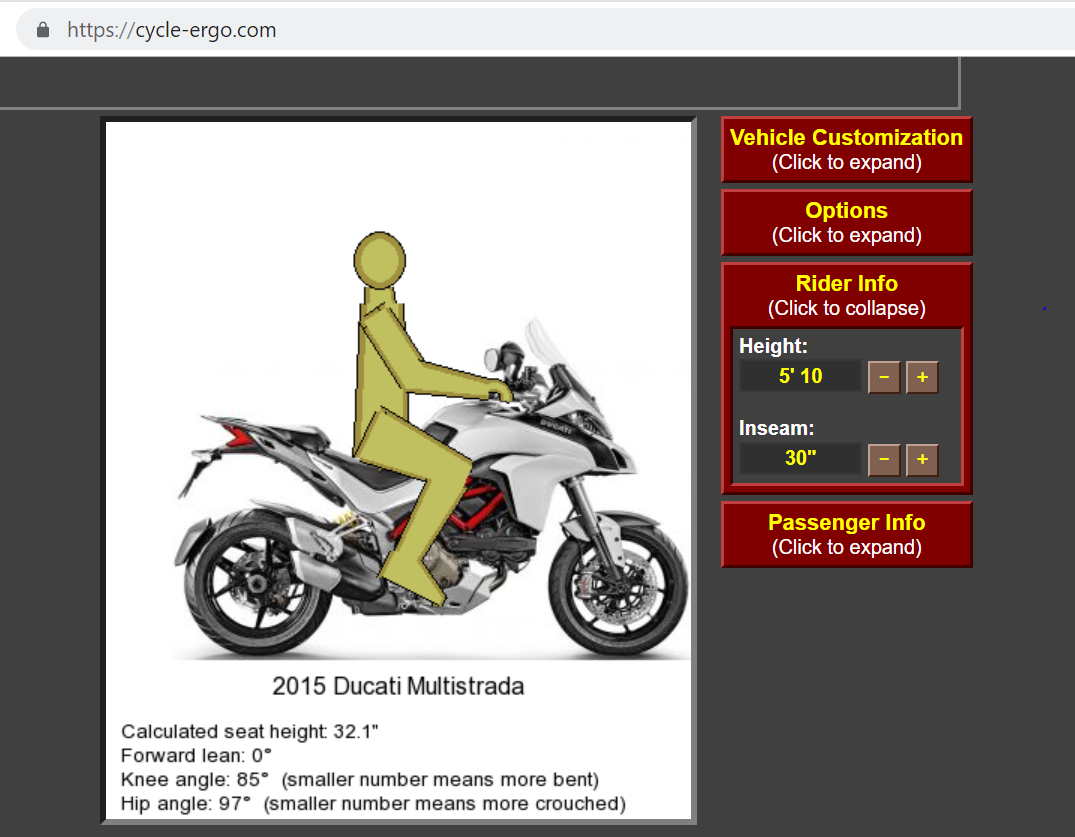Decrease rider height with the minus button
The height and width of the screenshot is (837, 1075).
(883, 377)
